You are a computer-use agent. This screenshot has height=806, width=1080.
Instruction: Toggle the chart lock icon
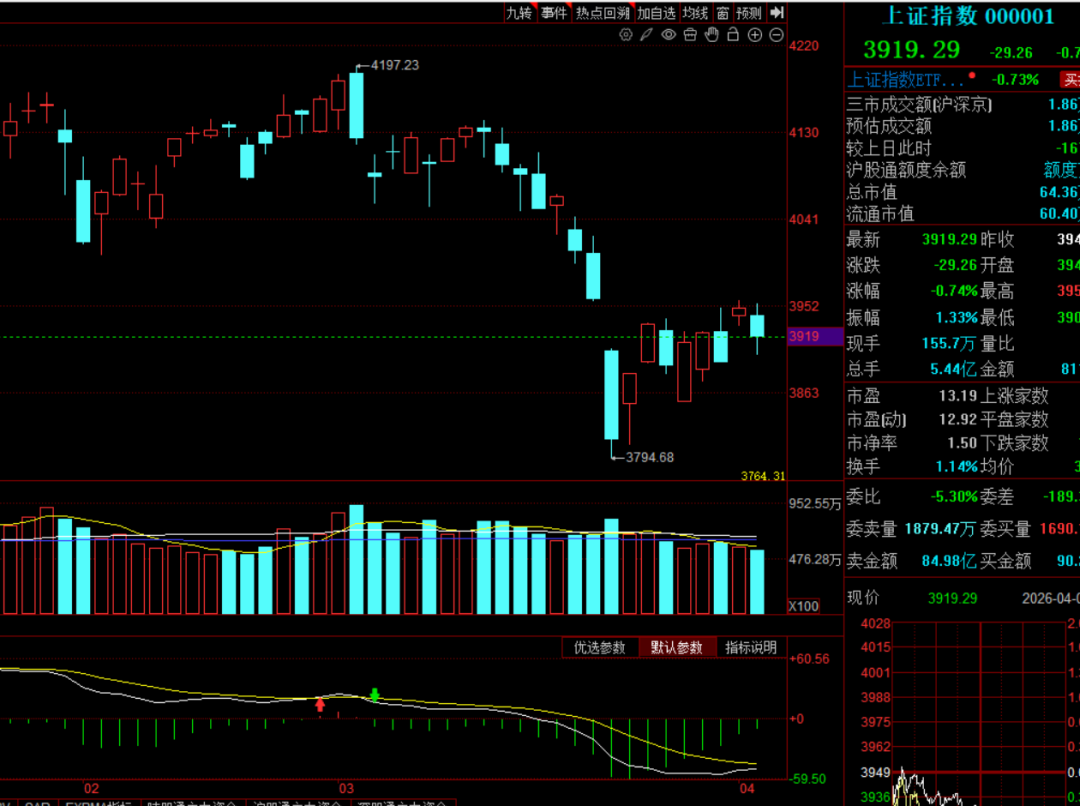click(x=733, y=34)
